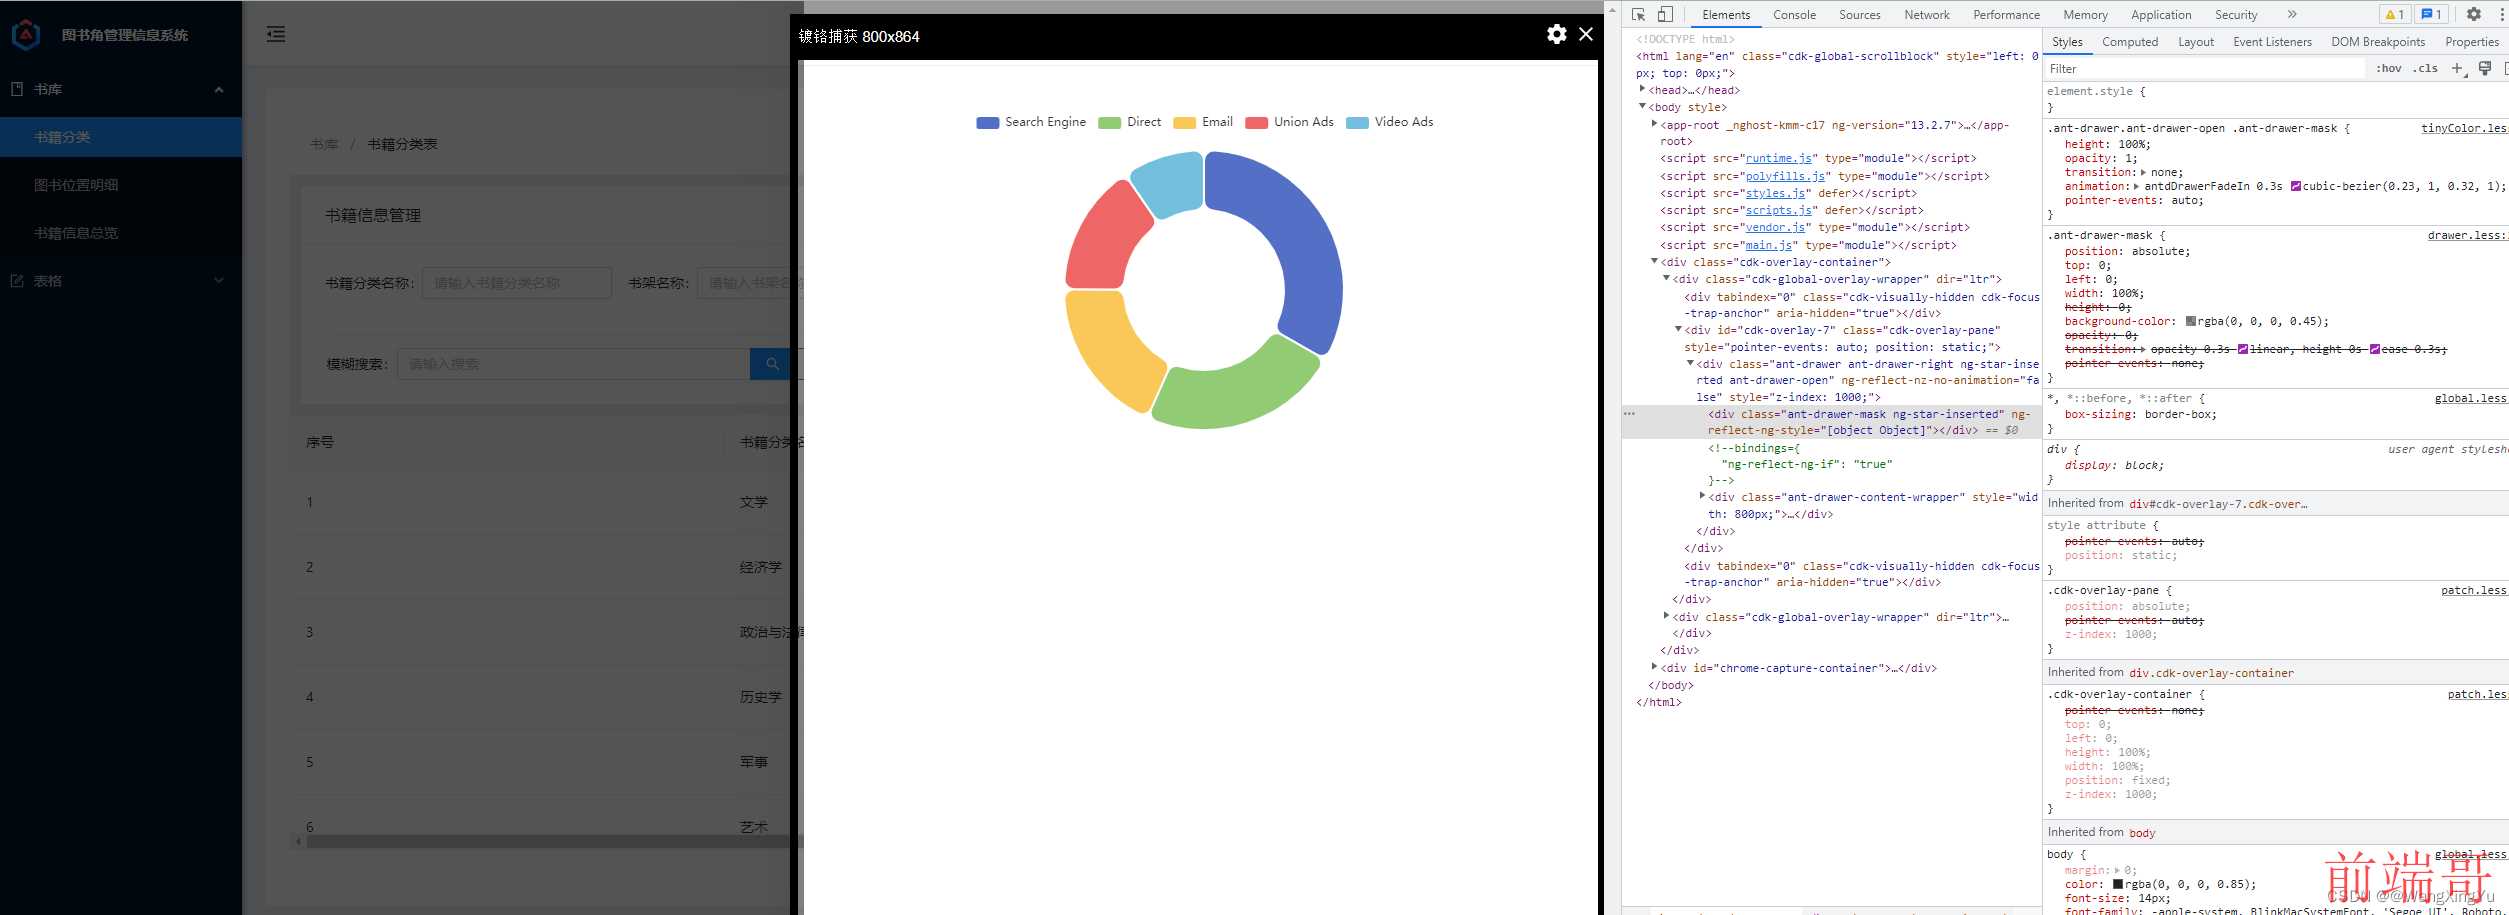Click the paint format icon in Styles toolbar
Image resolution: width=2509 pixels, height=915 pixels.
click(2484, 68)
